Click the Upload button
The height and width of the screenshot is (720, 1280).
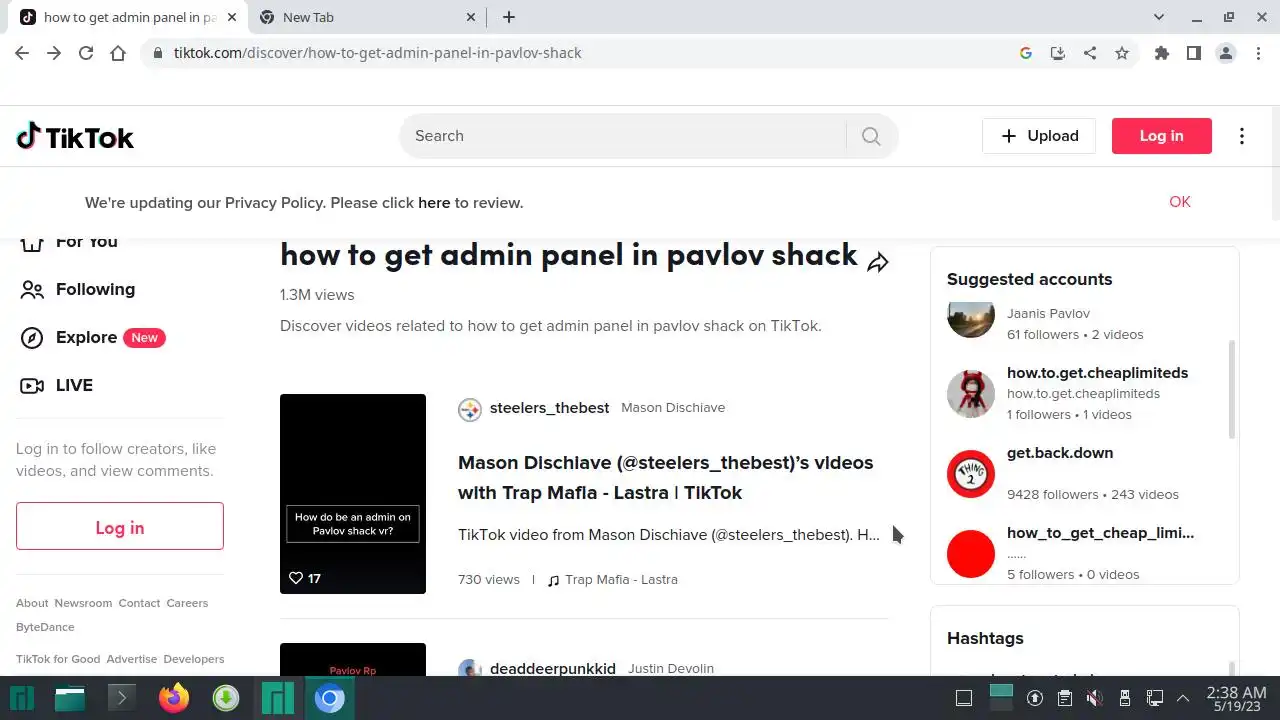click(x=1039, y=136)
